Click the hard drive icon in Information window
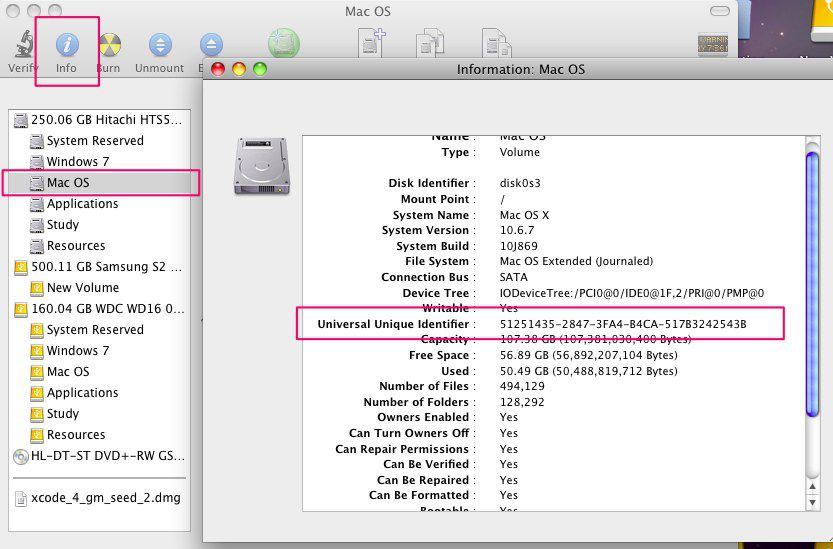 (x=262, y=166)
